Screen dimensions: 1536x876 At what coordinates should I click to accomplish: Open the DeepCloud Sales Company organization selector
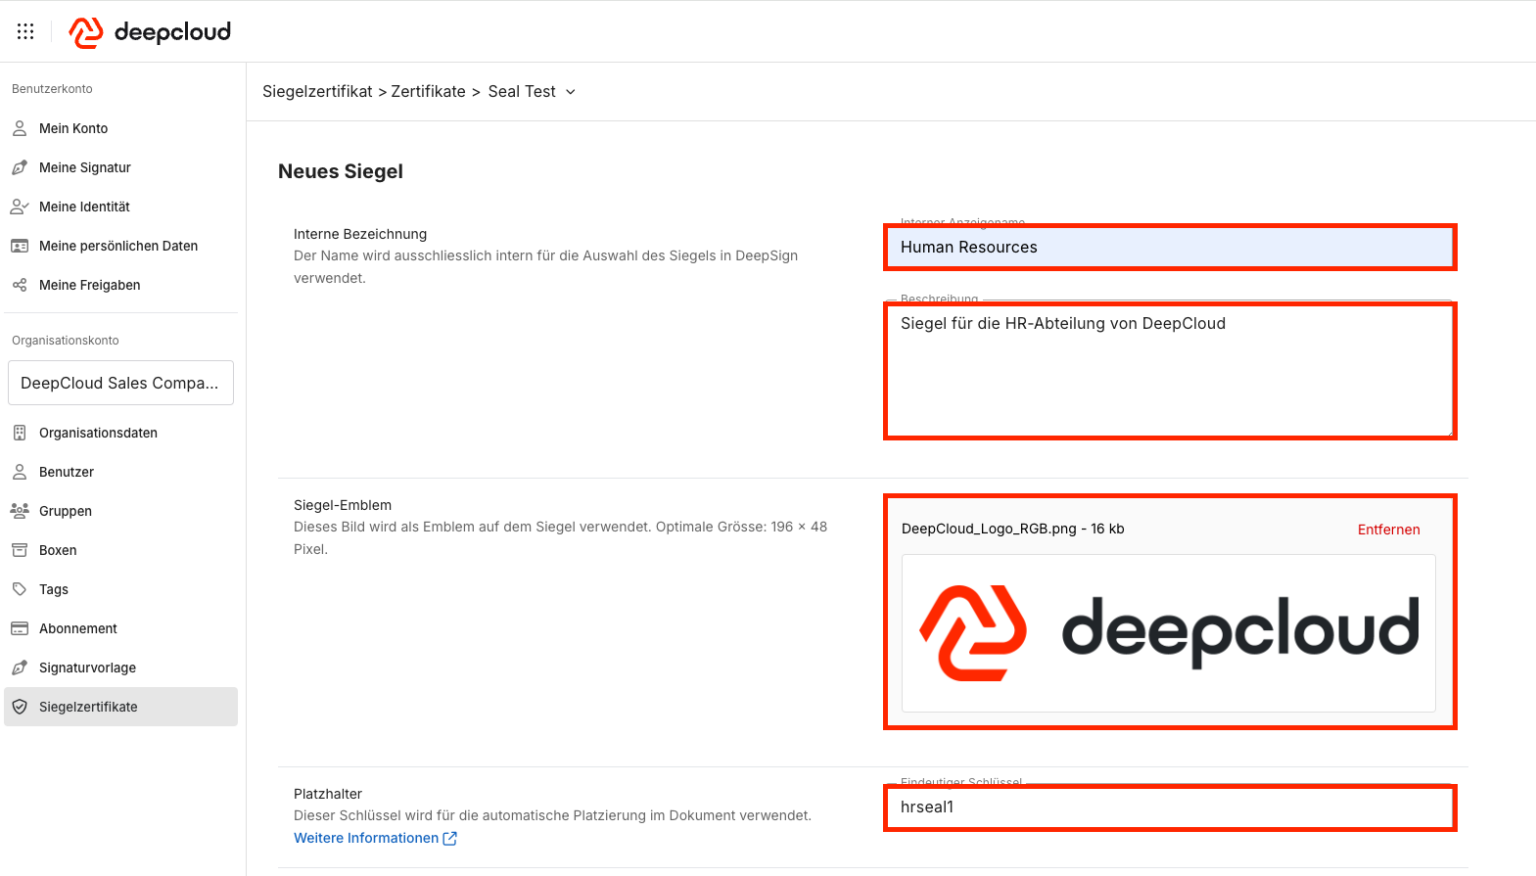point(120,383)
